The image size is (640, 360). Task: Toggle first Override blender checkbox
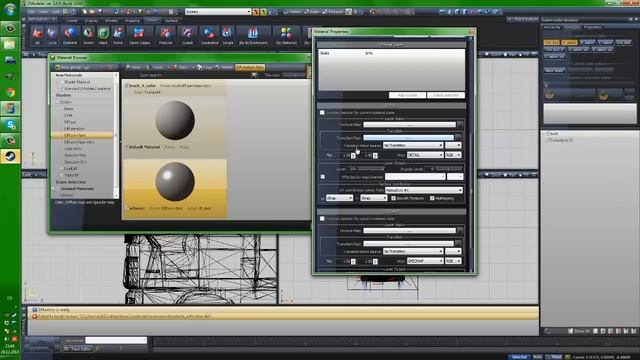coord(322,113)
